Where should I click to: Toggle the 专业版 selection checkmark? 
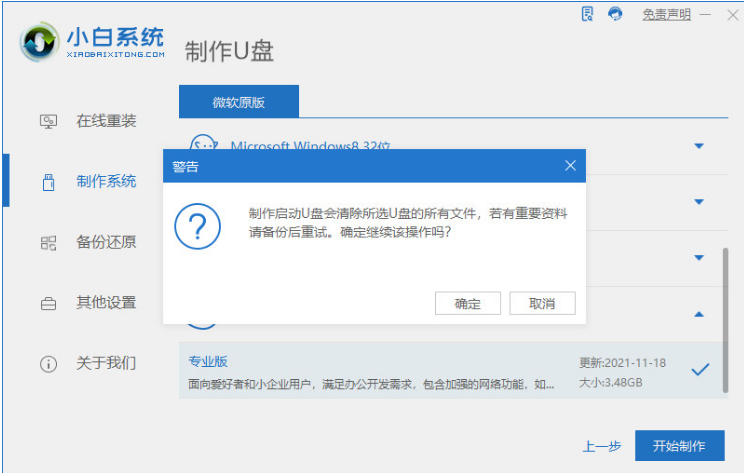[700, 369]
